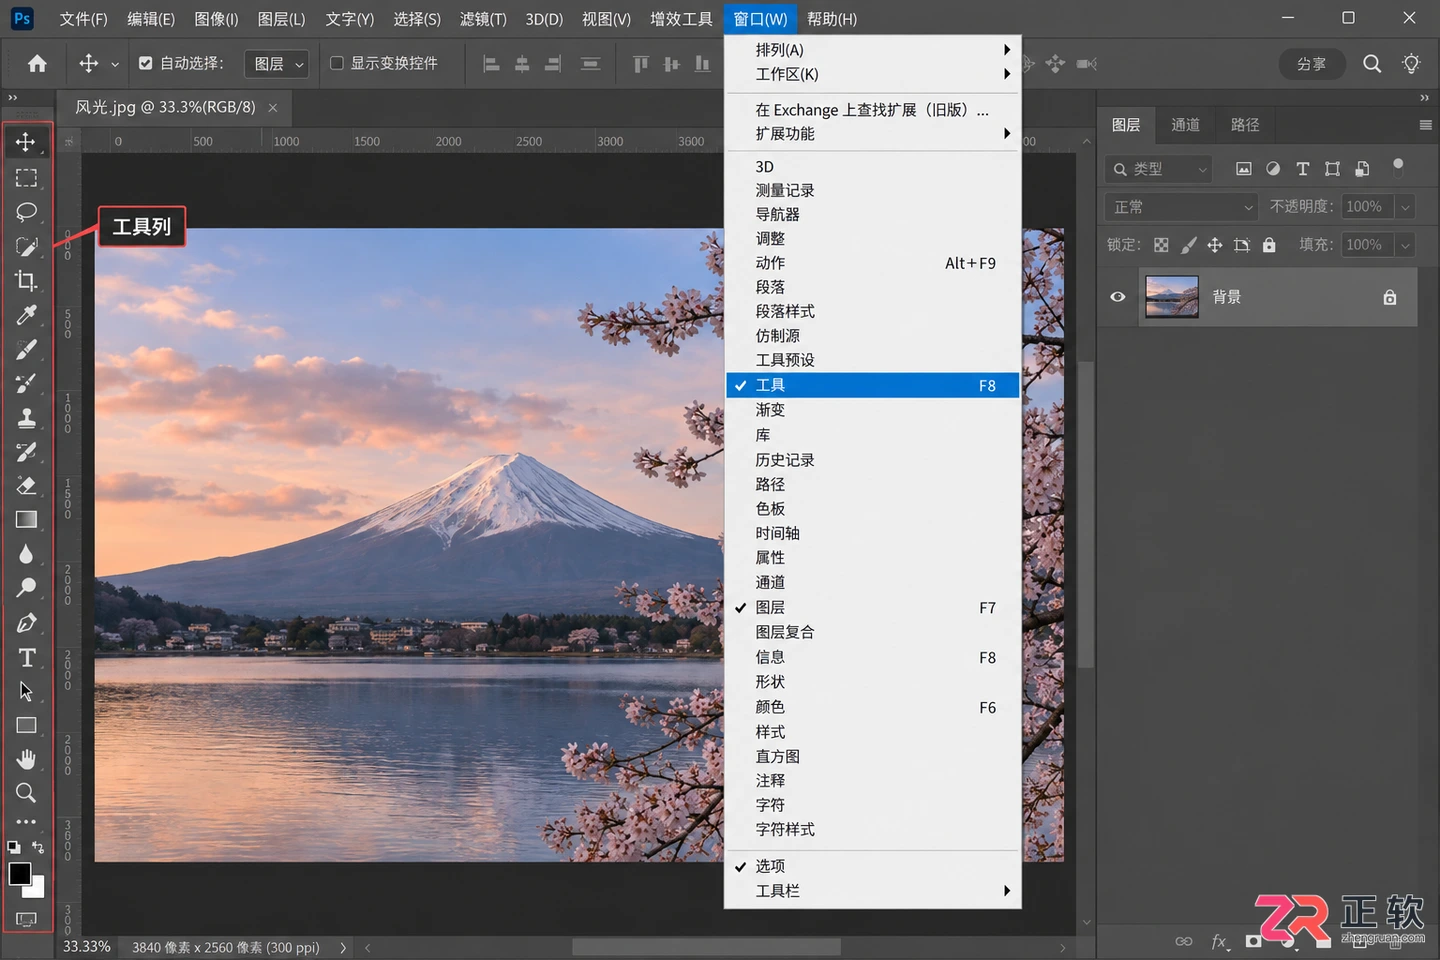The height and width of the screenshot is (960, 1440).
Task: Open the Layers panel hamburger menu
Action: click(1425, 125)
